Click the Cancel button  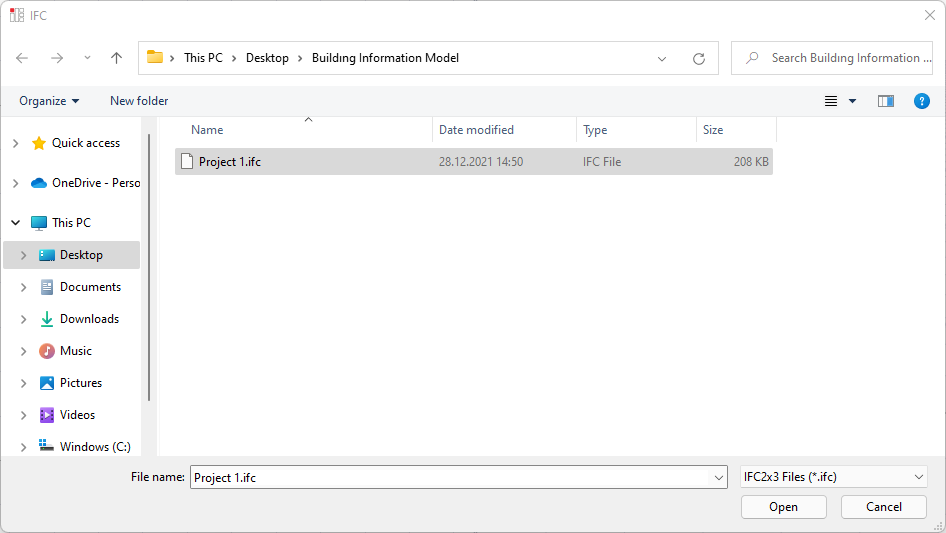884,507
